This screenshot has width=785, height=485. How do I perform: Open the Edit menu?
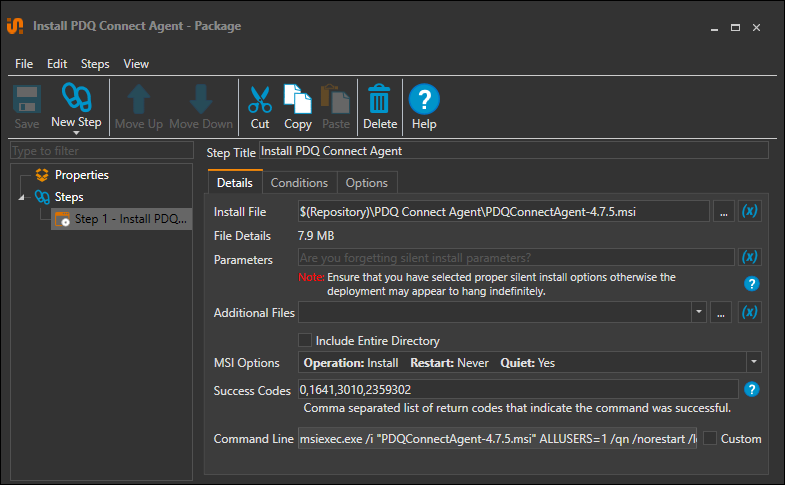(x=57, y=64)
